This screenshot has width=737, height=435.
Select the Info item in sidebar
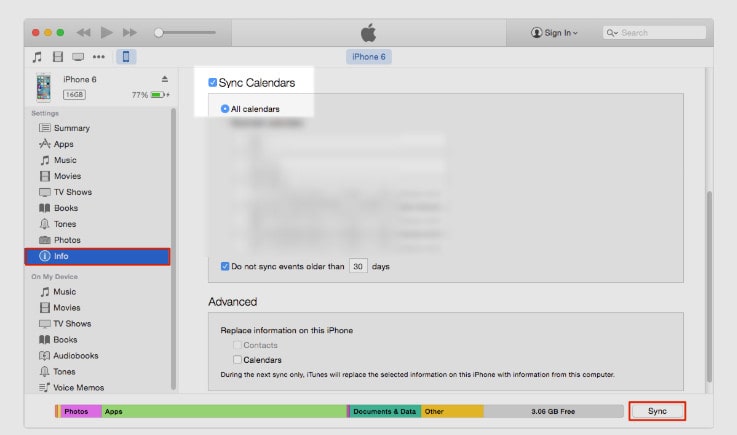tap(97, 256)
